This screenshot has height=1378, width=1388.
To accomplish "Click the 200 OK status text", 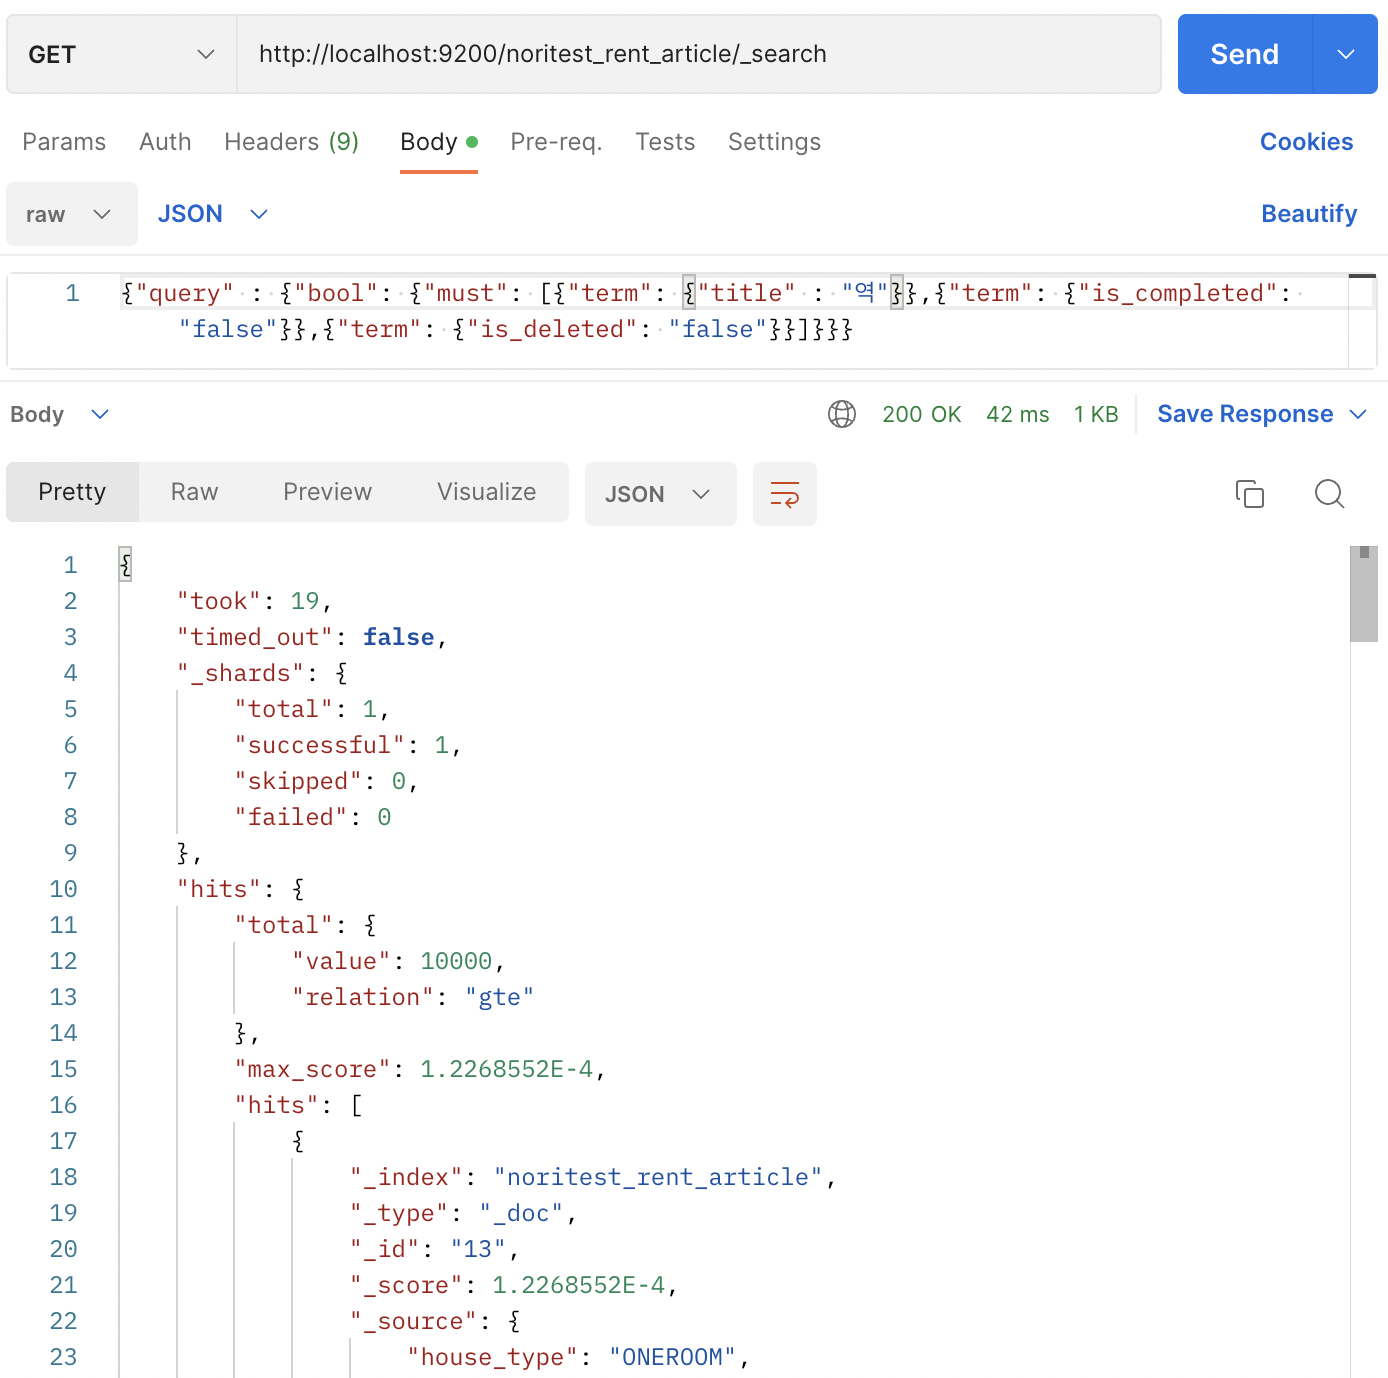I will pos(921,414).
